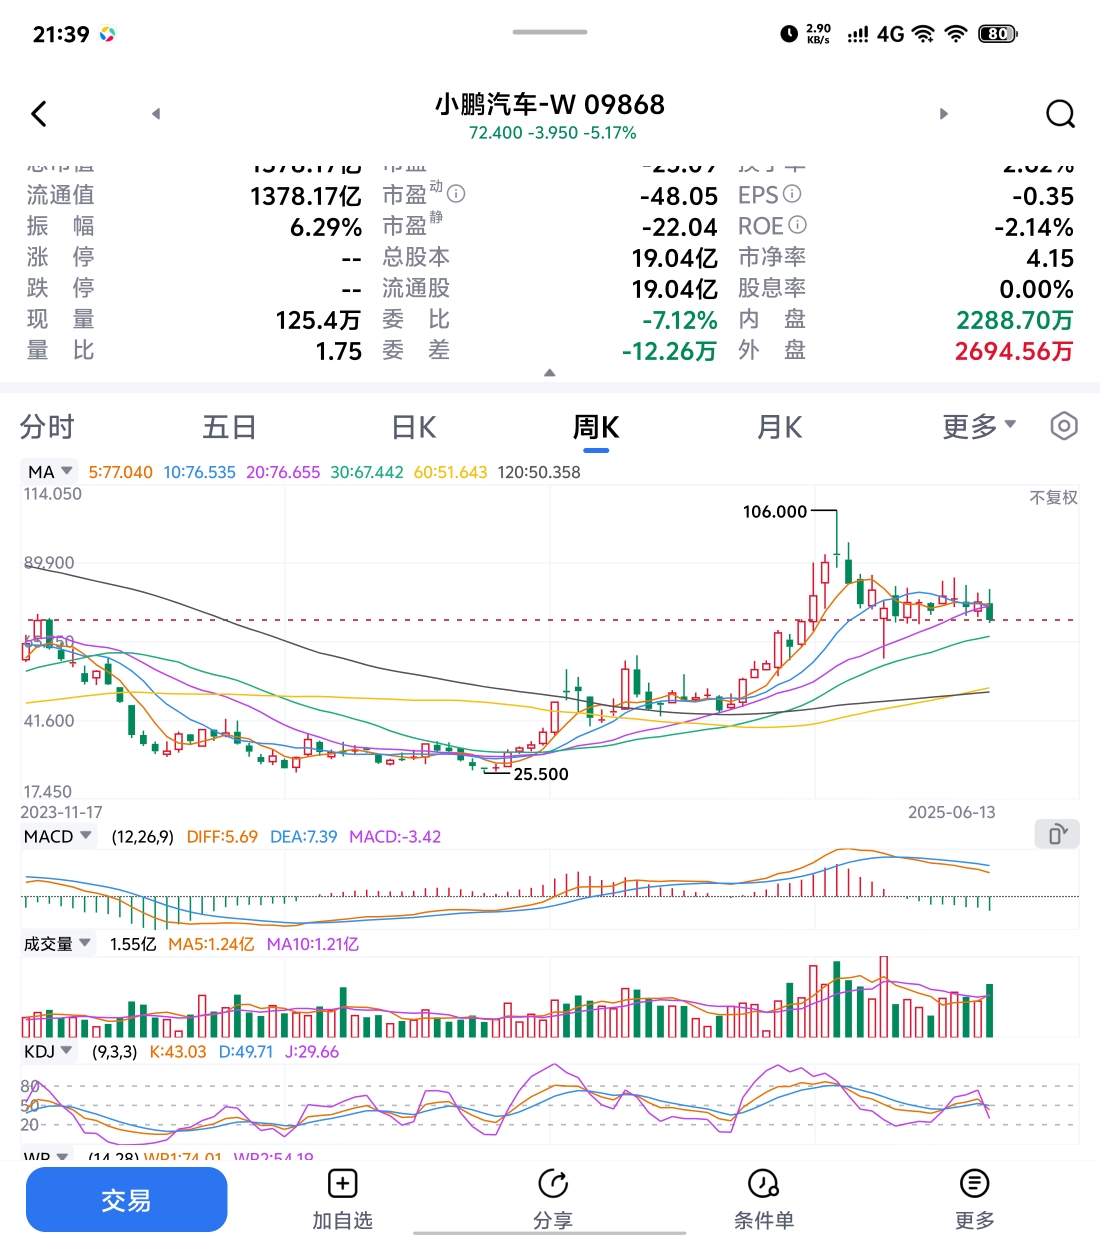Open the battery indicator in status bar
Viewport: 1100px width, 1240px height.
coord(997,34)
